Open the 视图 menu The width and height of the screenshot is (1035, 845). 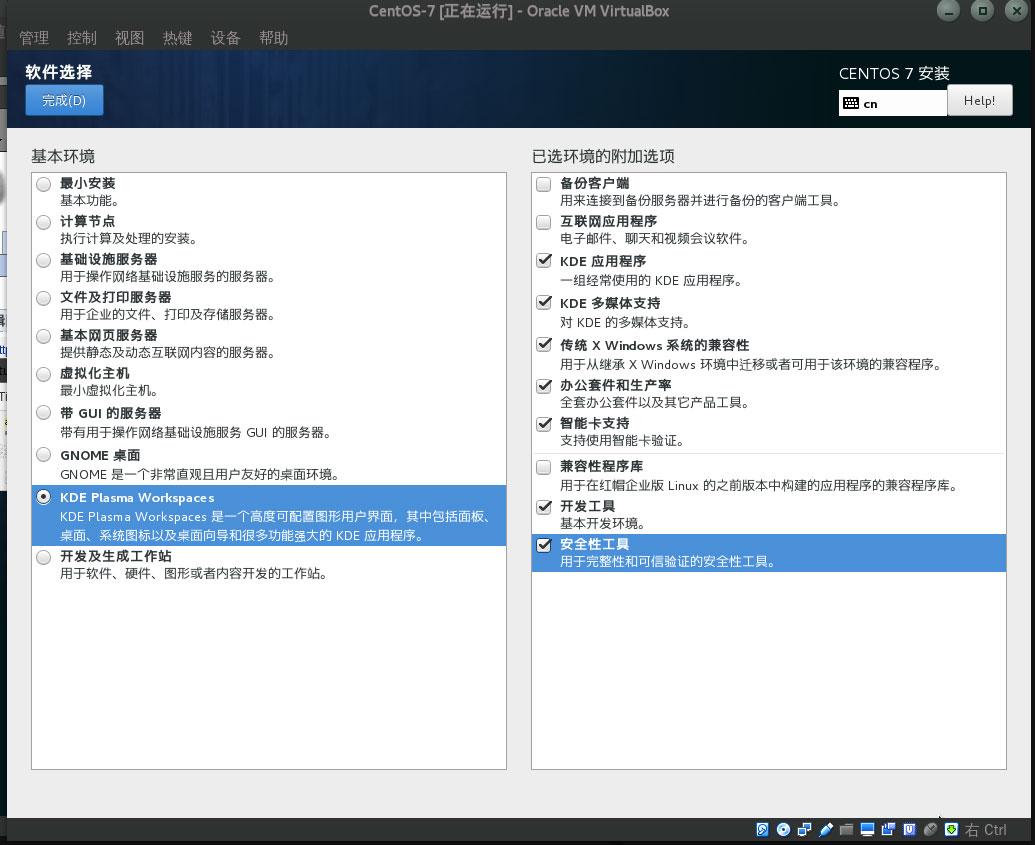tap(129, 38)
